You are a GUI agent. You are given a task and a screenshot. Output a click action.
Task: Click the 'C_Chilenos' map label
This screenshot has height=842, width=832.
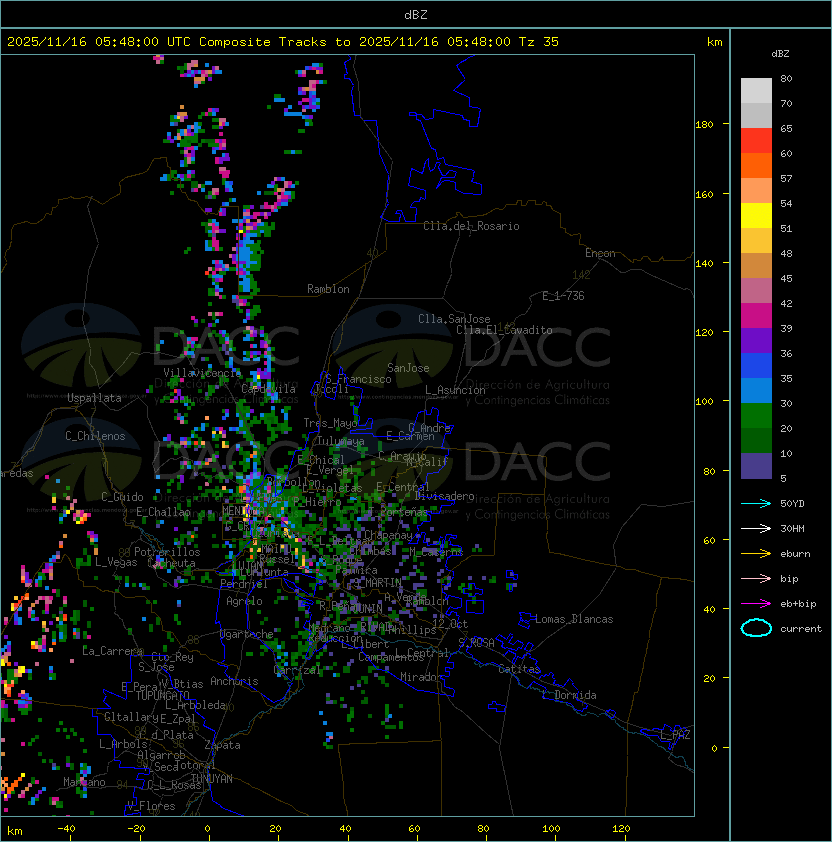95,436
